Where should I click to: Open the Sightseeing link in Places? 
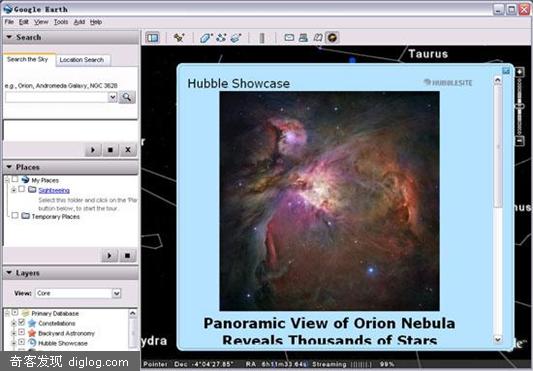click(x=54, y=190)
